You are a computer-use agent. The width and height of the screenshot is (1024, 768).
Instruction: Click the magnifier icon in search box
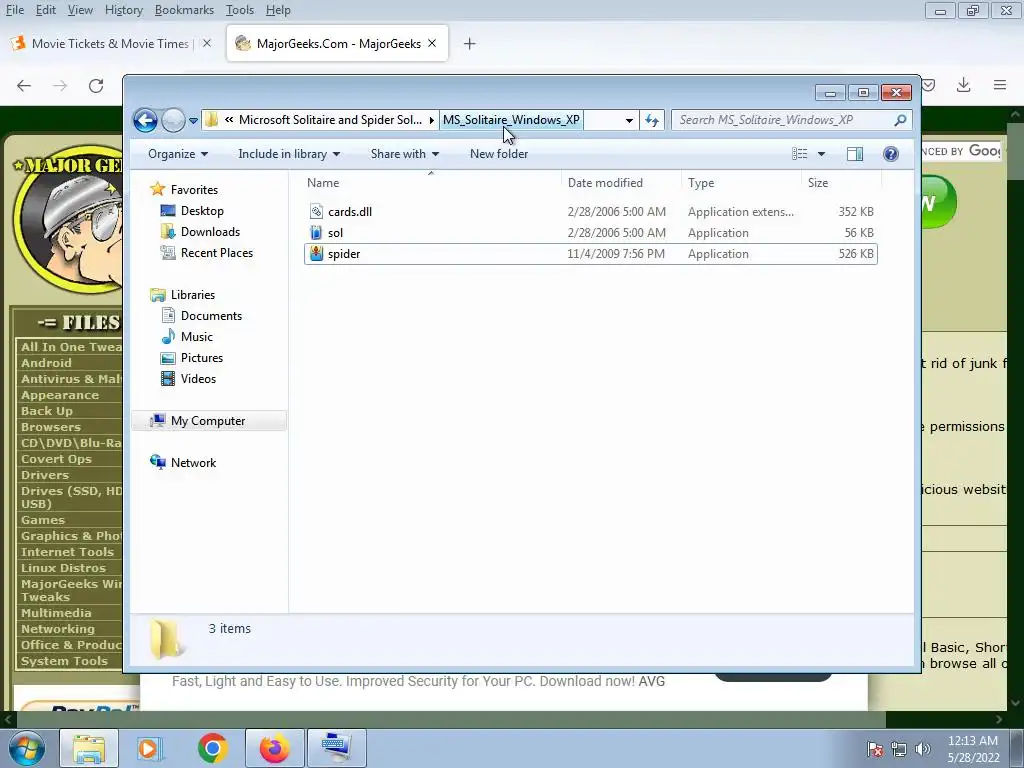901,120
